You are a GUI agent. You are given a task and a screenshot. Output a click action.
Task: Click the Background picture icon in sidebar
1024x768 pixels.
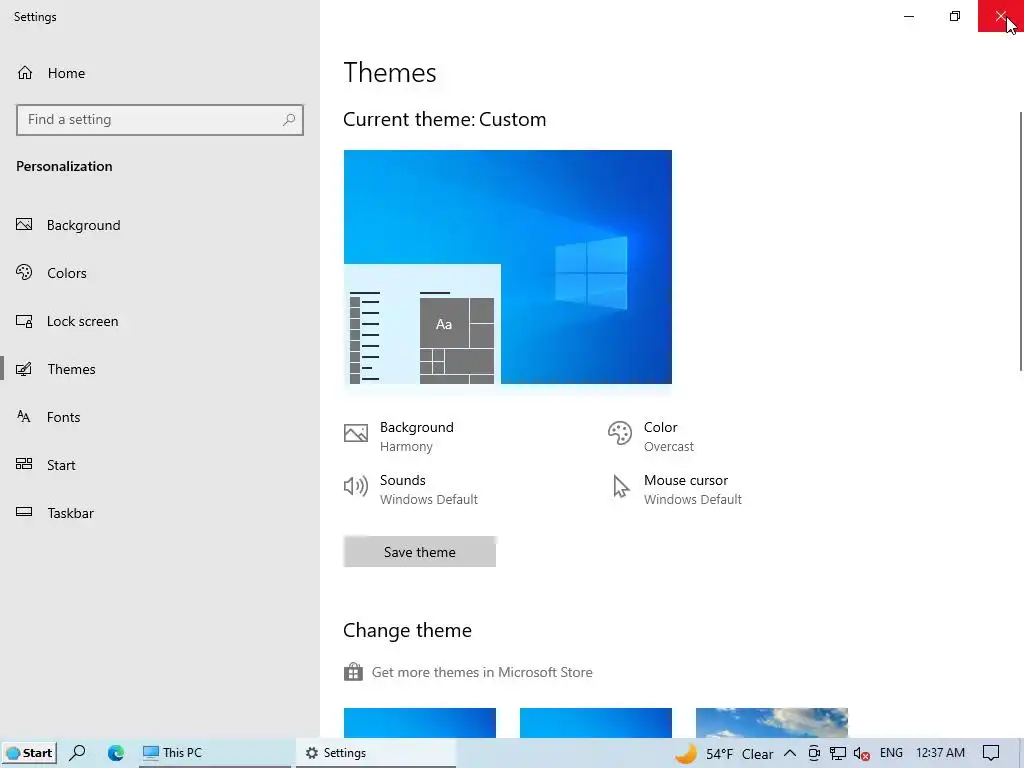(x=24, y=225)
